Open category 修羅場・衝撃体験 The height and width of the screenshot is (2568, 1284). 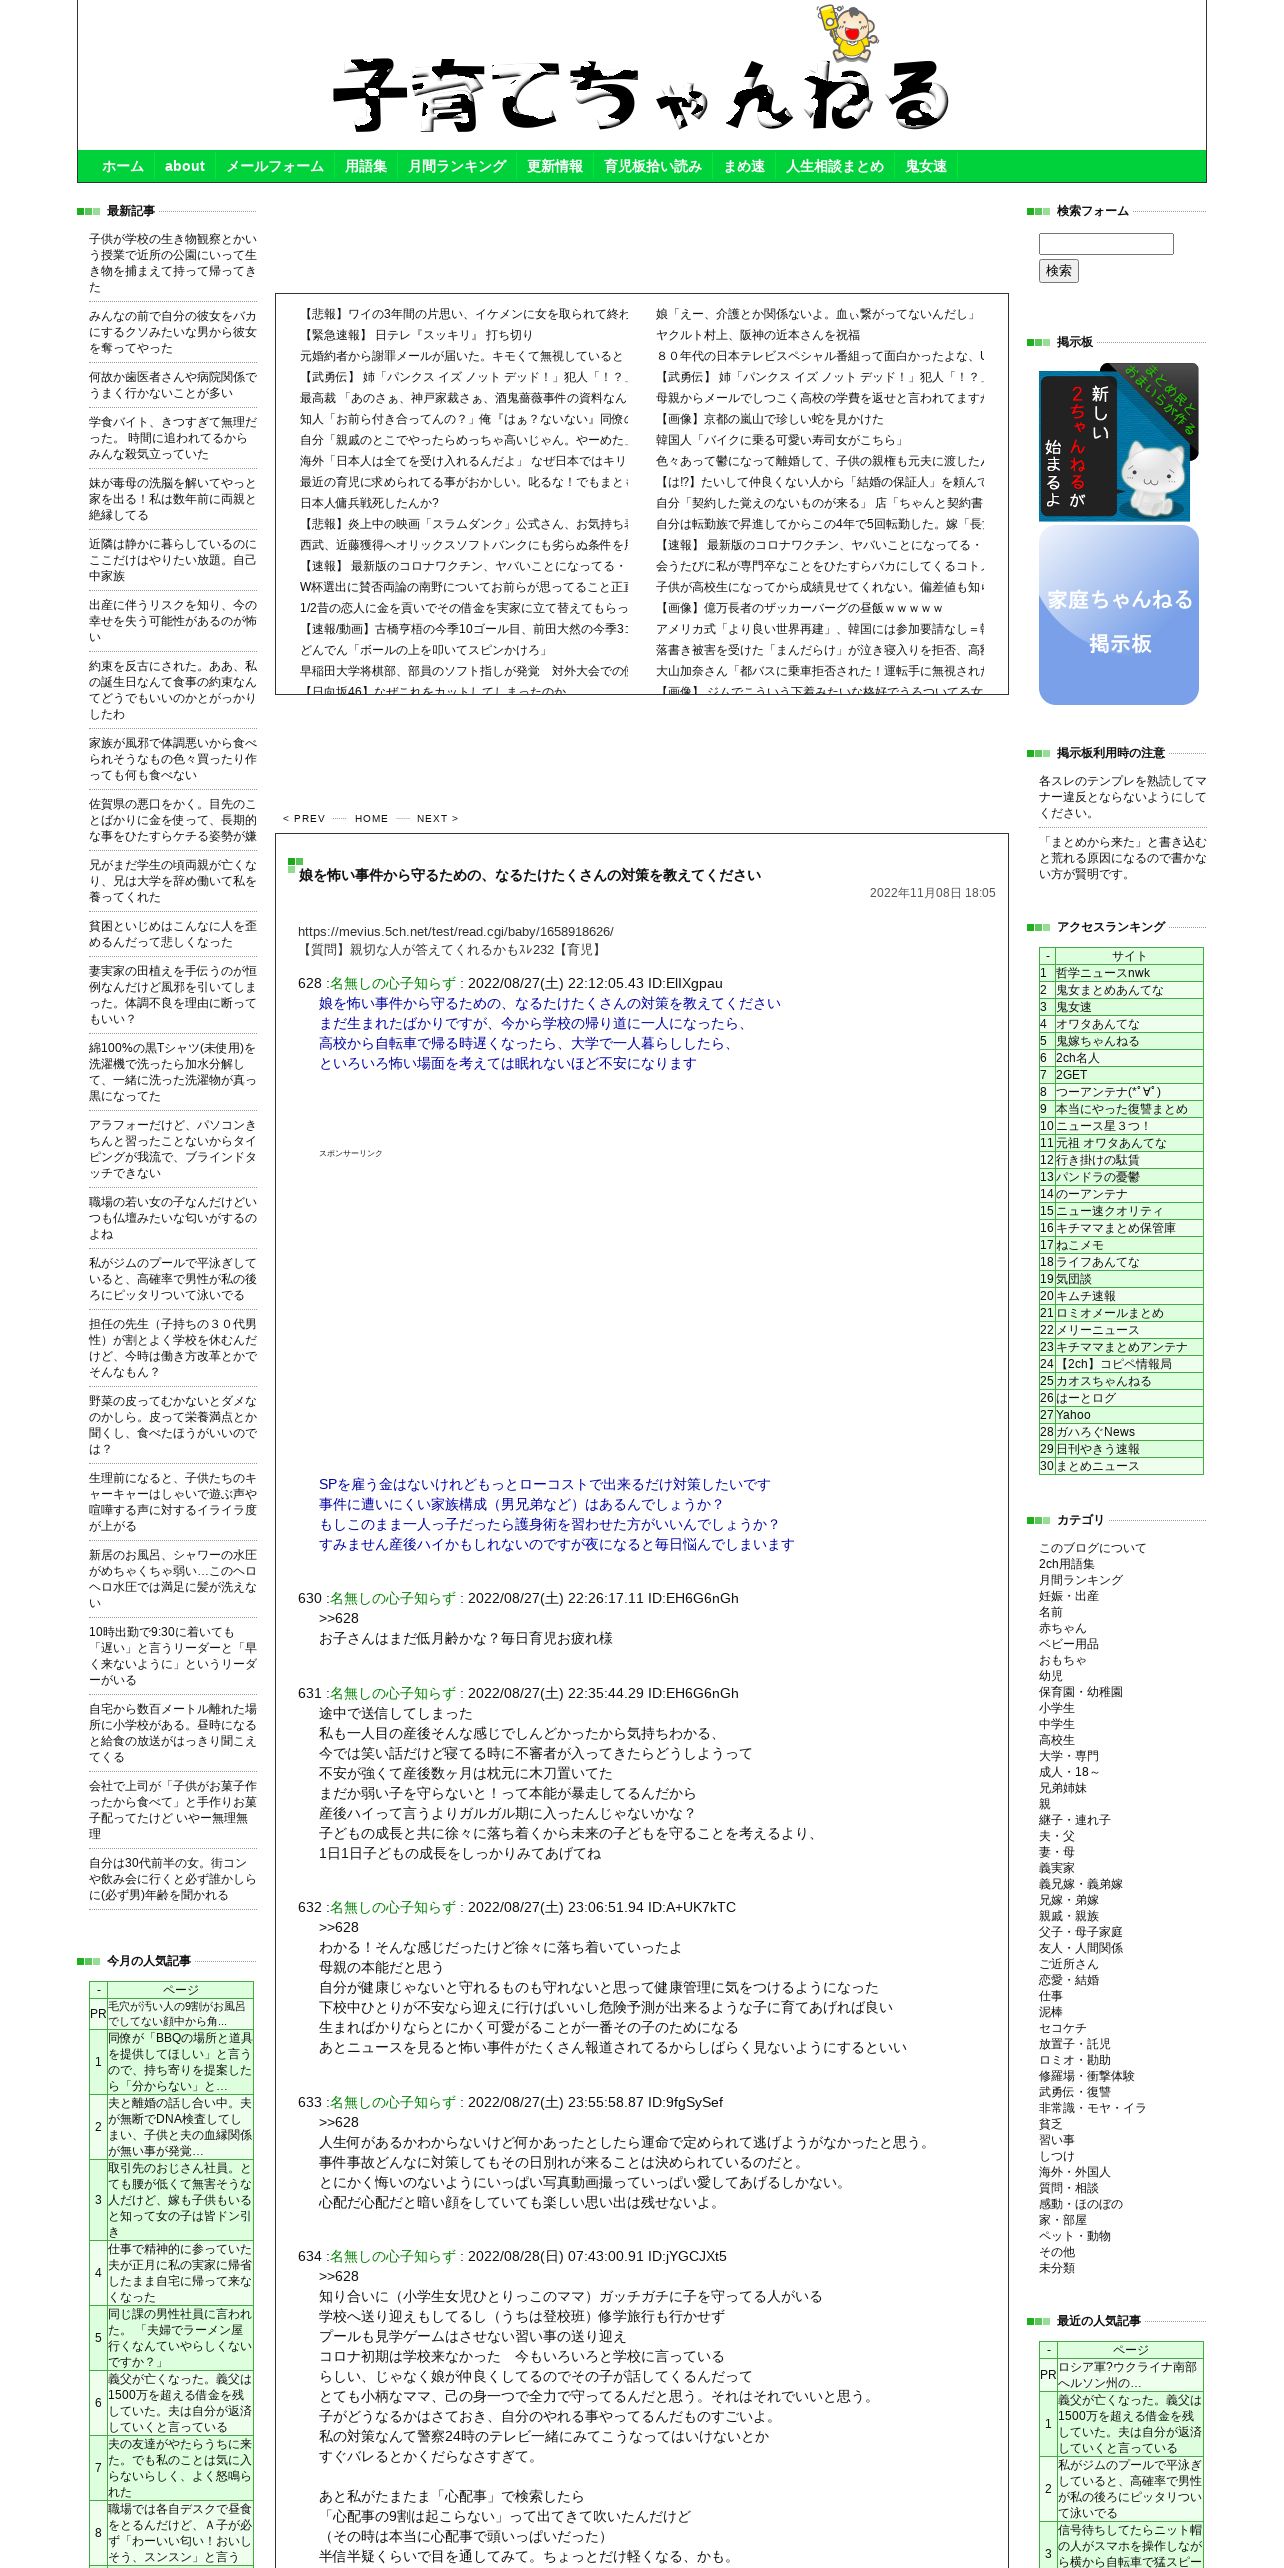click(x=1087, y=2076)
